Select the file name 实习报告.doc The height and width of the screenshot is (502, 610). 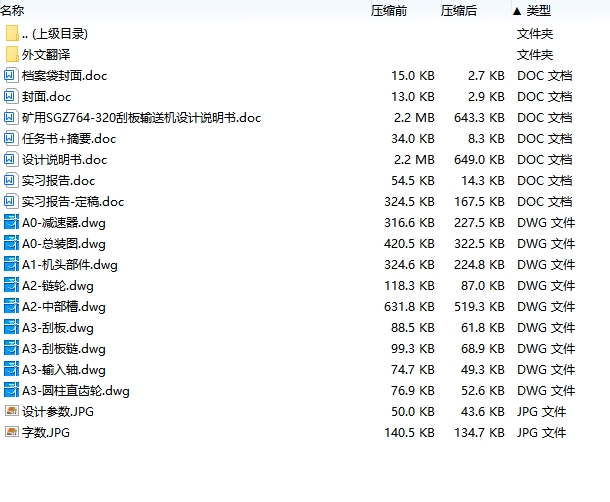point(58,181)
